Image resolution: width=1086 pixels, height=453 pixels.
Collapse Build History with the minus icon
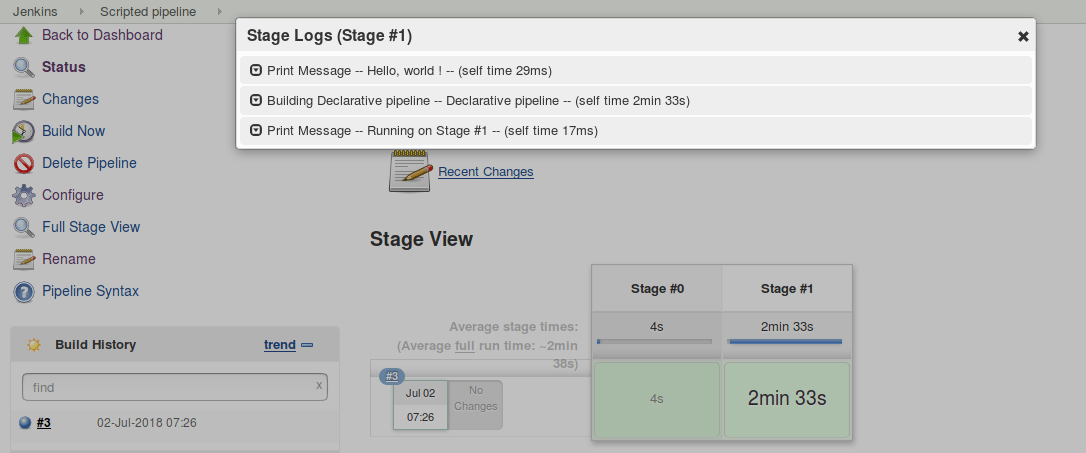coord(308,345)
